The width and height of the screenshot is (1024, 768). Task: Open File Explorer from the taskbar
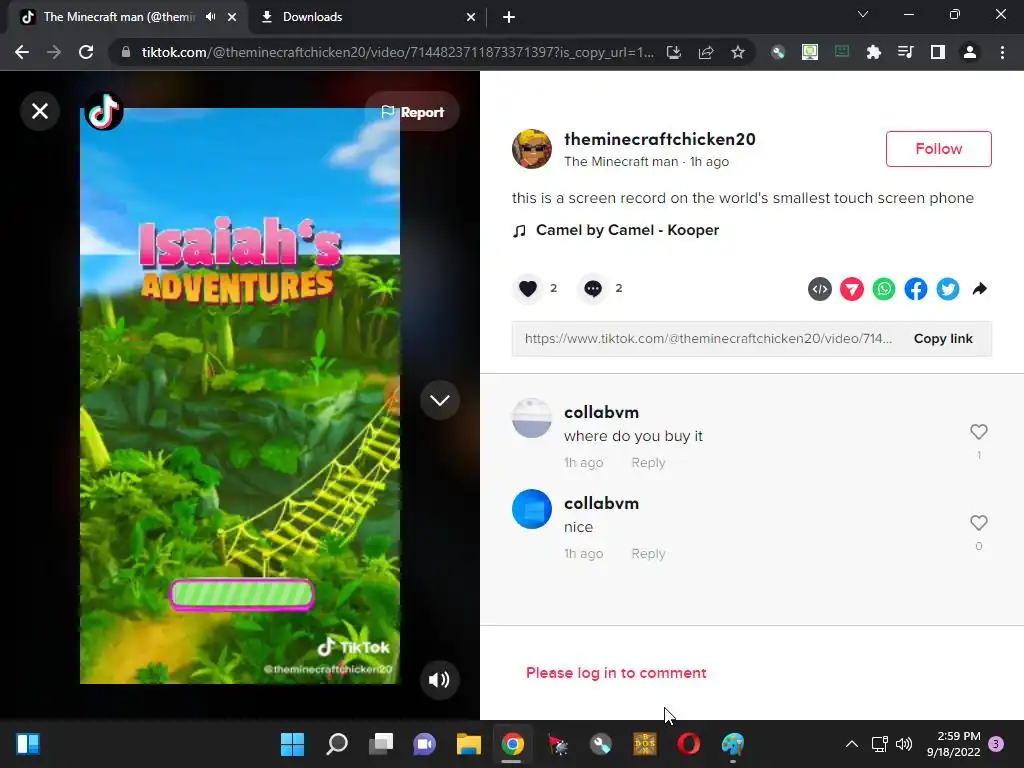tap(469, 744)
